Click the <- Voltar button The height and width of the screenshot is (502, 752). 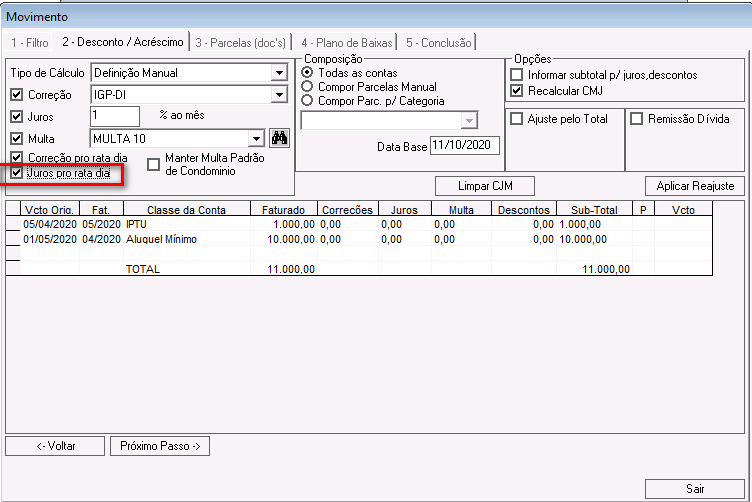tap(55, 446)
